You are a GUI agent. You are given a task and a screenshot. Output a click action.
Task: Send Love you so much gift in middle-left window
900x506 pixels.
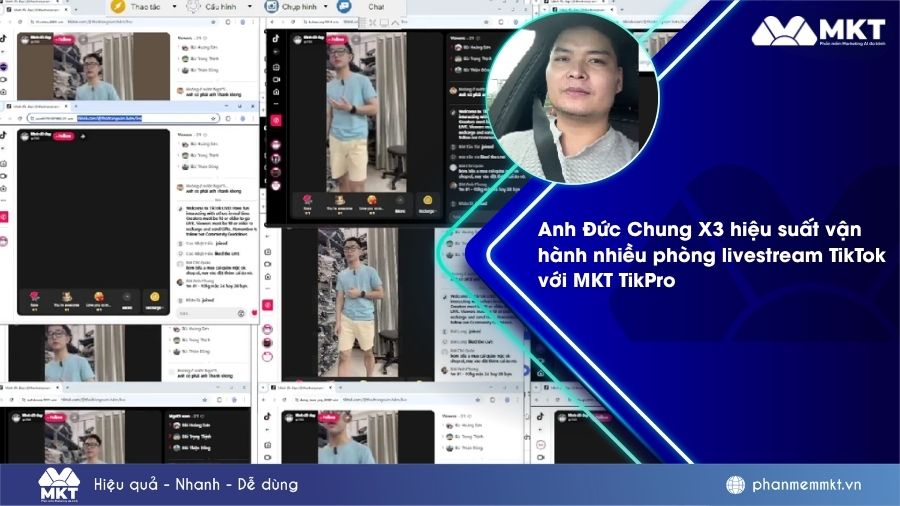tap(99, 299)
